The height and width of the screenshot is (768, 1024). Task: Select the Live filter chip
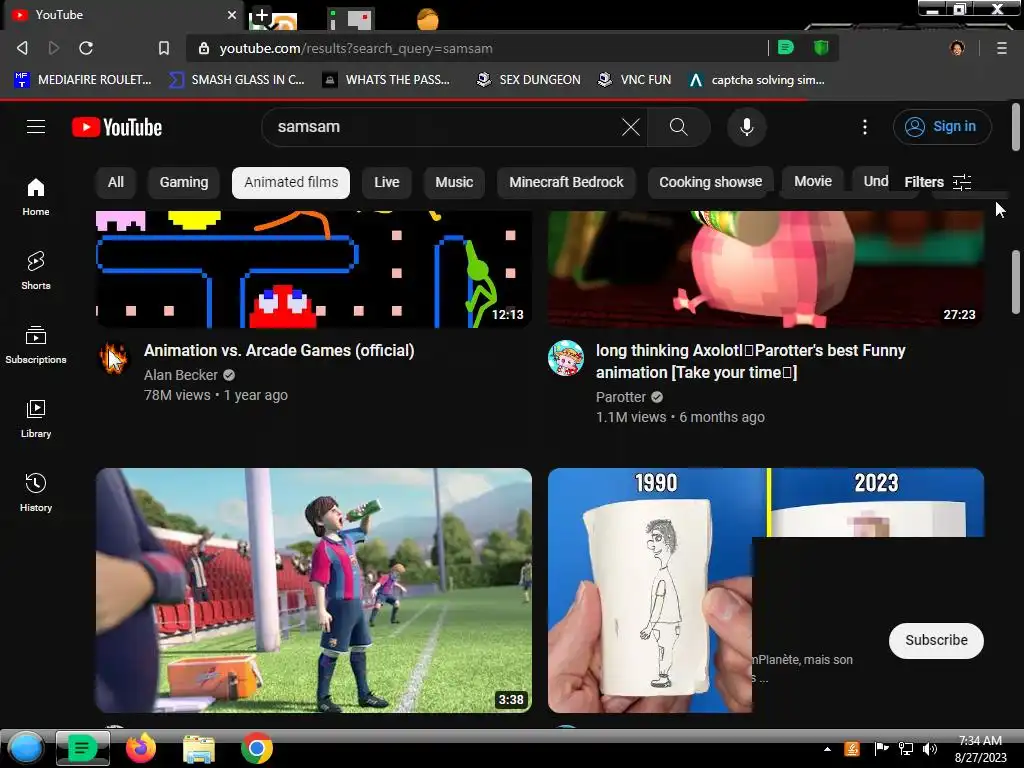387,182
